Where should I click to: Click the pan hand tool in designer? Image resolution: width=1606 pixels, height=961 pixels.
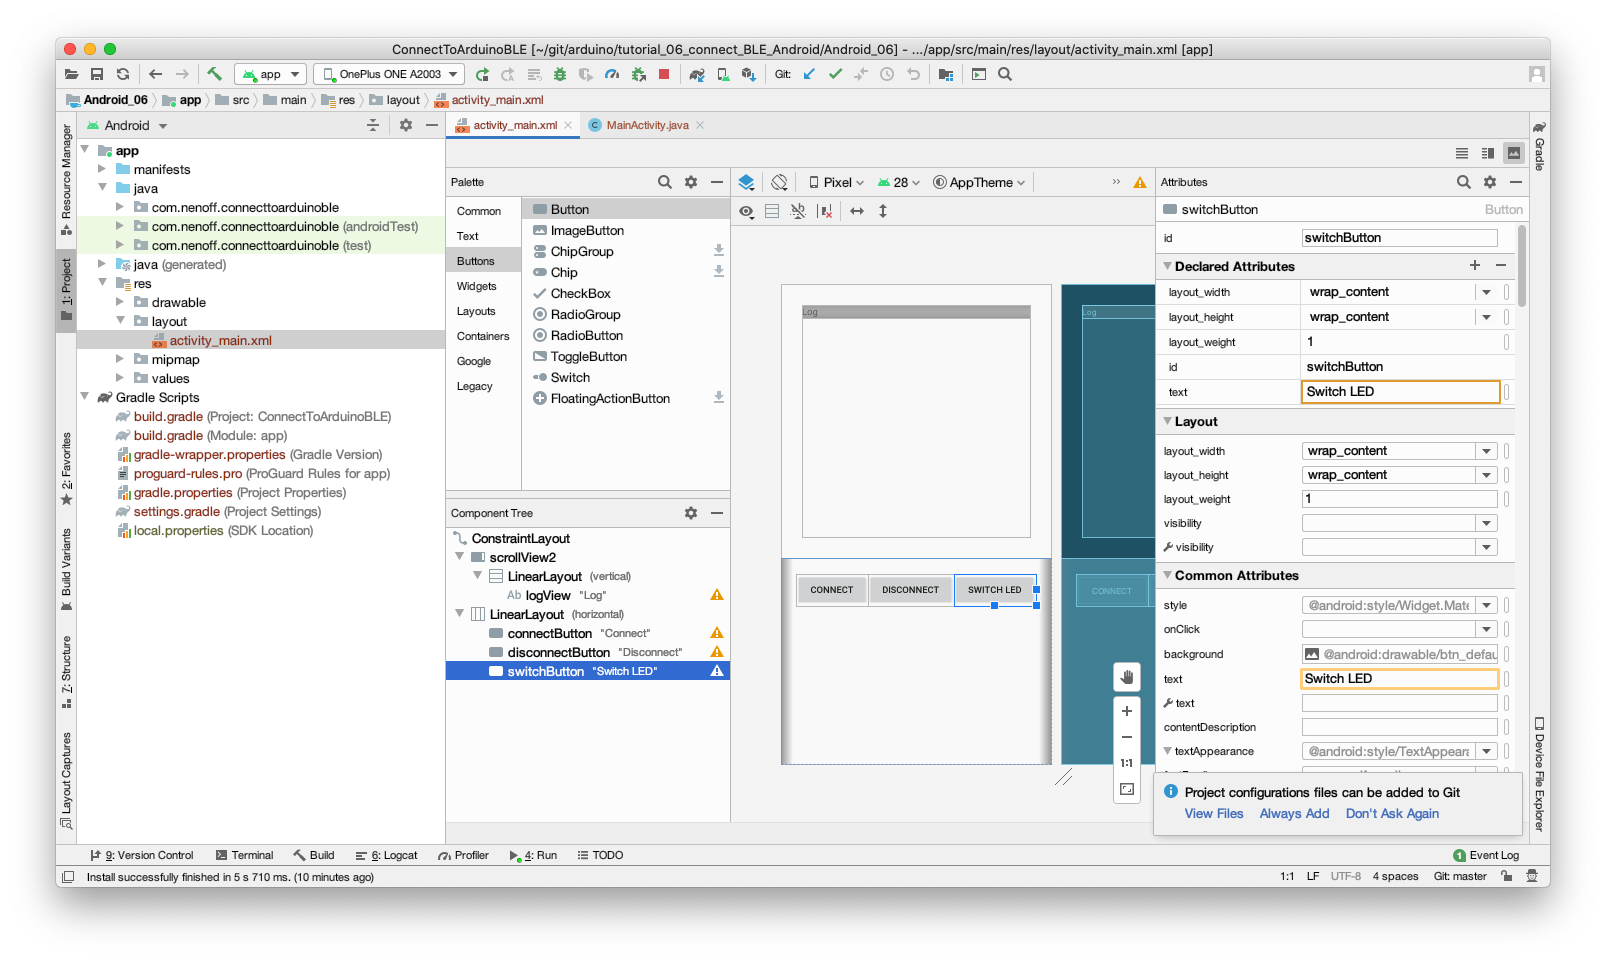pos(1127,677)
